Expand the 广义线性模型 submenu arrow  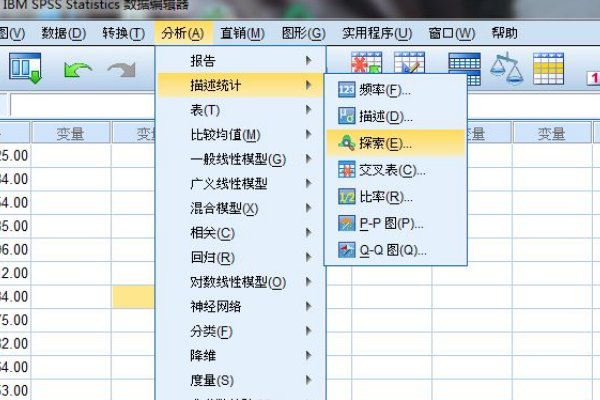308,183
